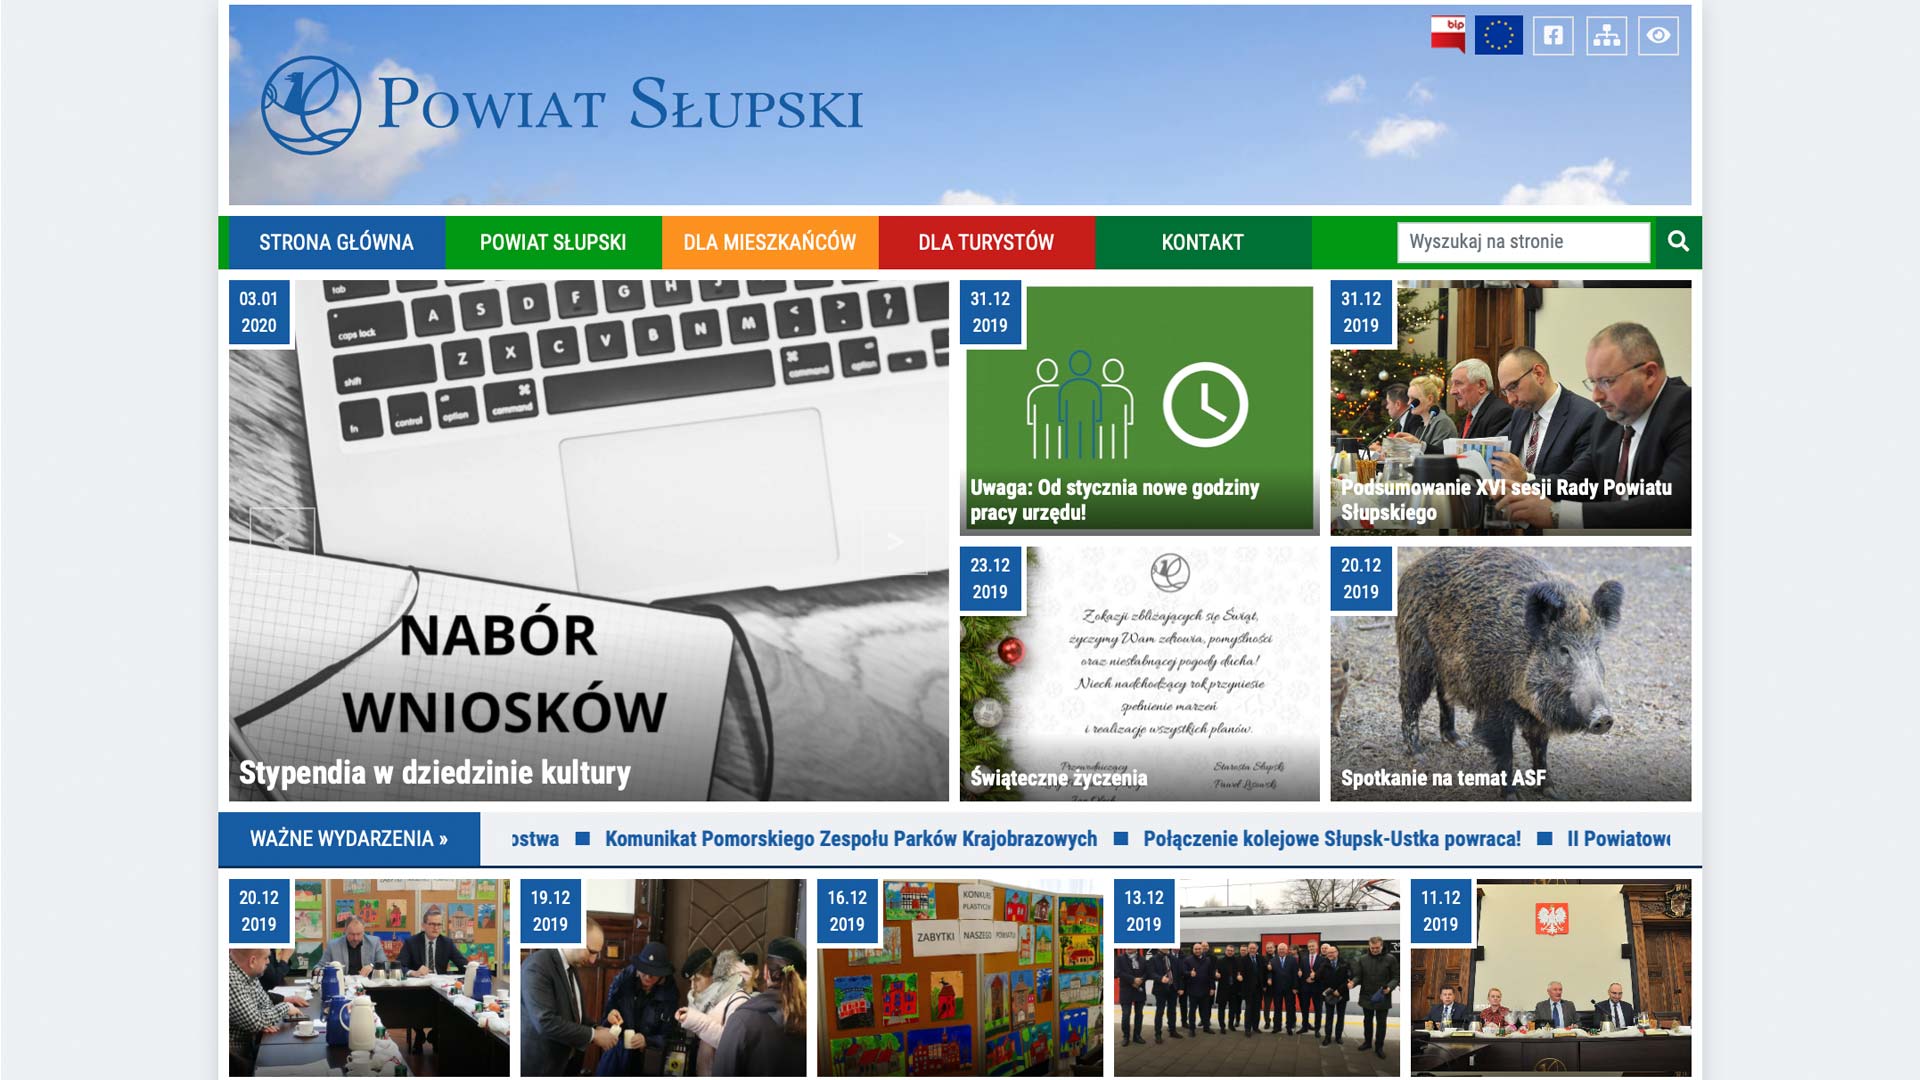Open Połączenie kolejowe Słupsk-Ustka powraca link
This screenshot has height=1080, width=1920.
point(1331,838)
